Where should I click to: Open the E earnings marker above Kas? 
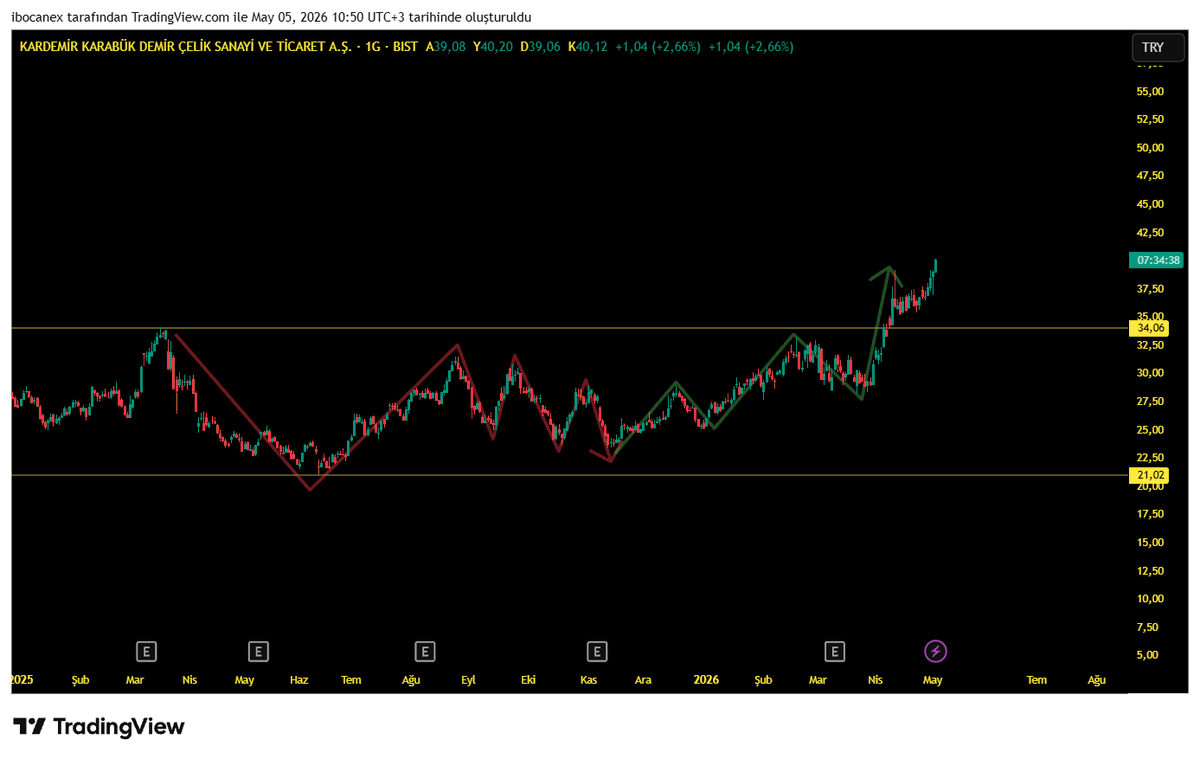point(597,652)
